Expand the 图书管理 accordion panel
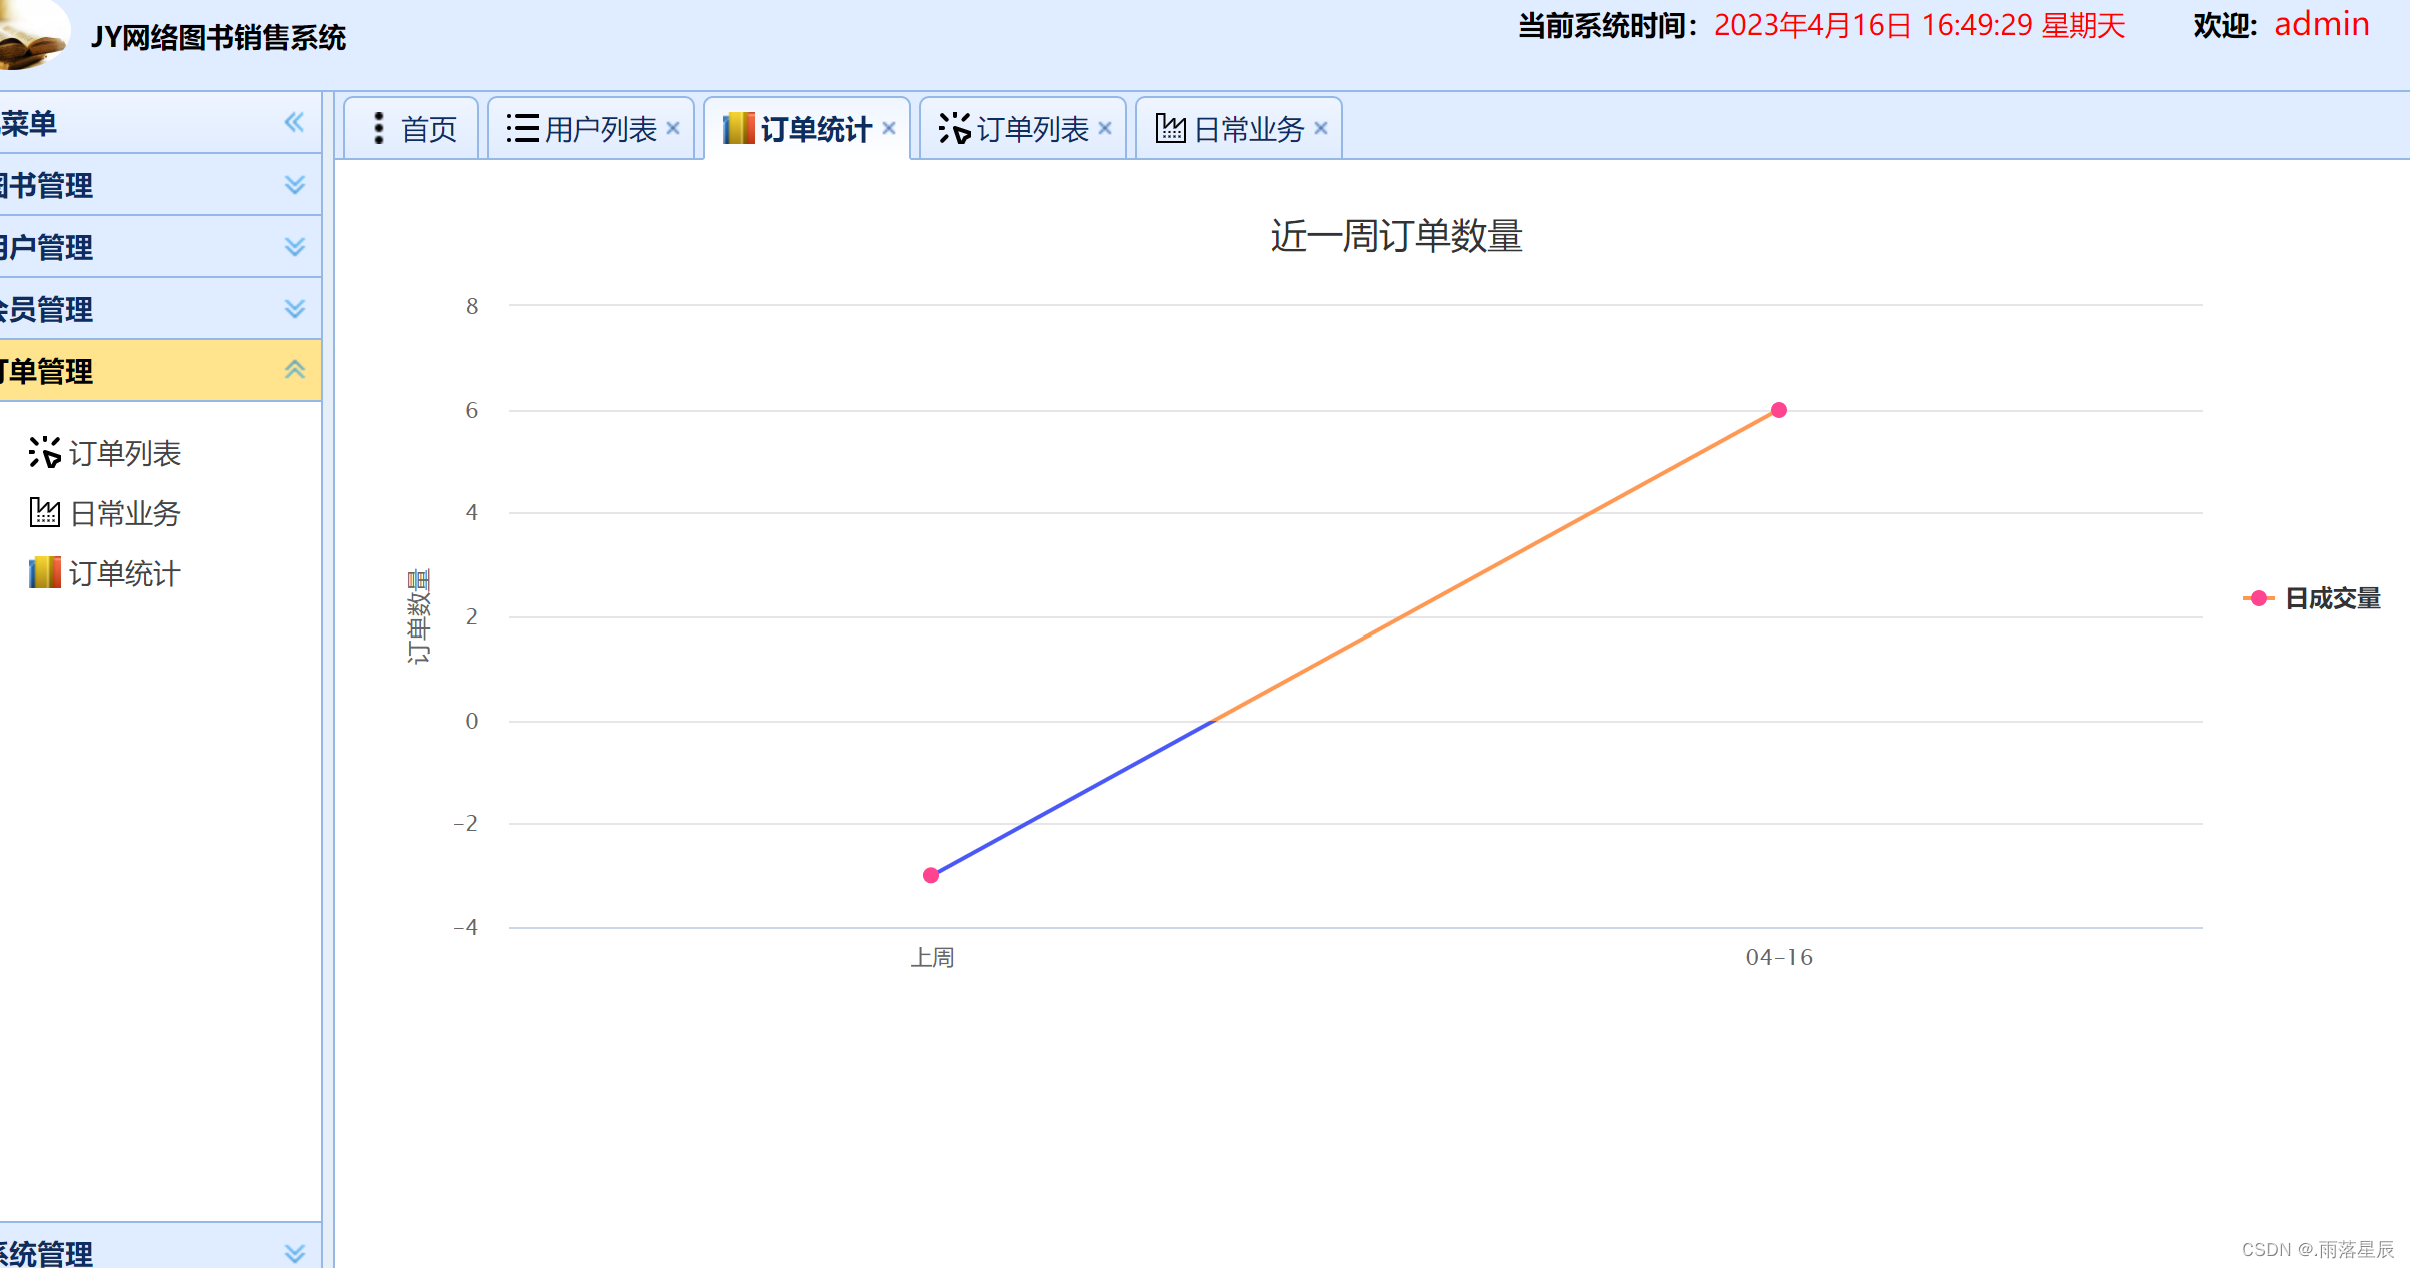The image size is (2410, 1268). pyautogui.click(x=294, y=185)
